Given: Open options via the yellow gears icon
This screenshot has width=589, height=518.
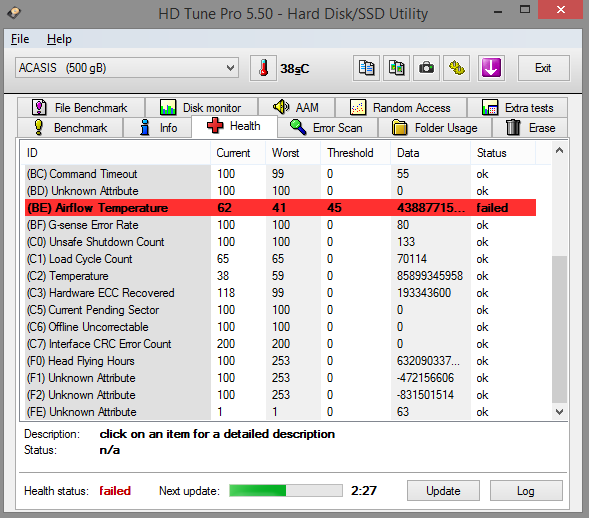Looking at the screenshot, I should click(x=456, y=68).
